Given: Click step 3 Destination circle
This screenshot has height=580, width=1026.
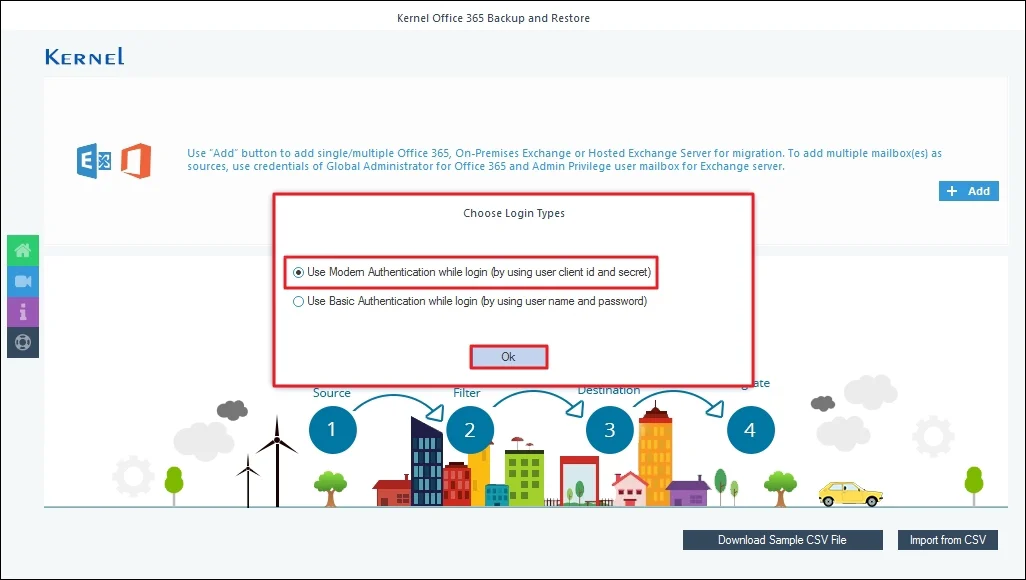Looking at the screenshot, I should 610,430.
